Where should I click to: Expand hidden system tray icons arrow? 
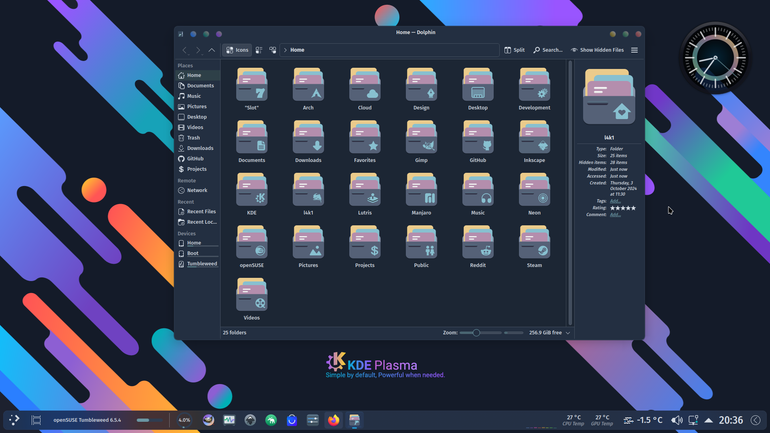pos(708,420)
